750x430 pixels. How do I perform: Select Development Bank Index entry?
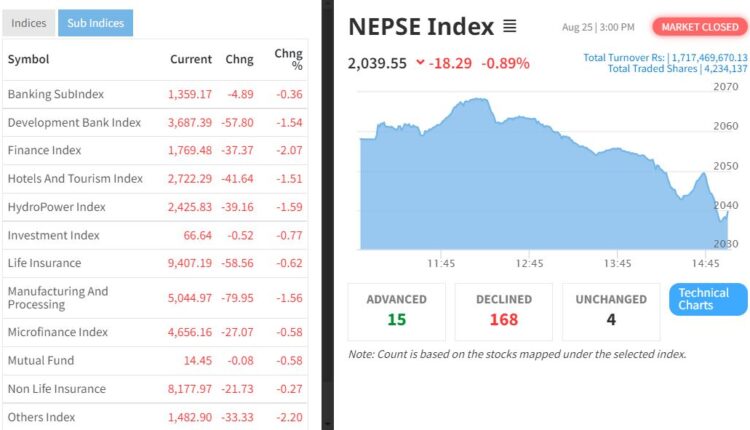click(x=74, y=122)
